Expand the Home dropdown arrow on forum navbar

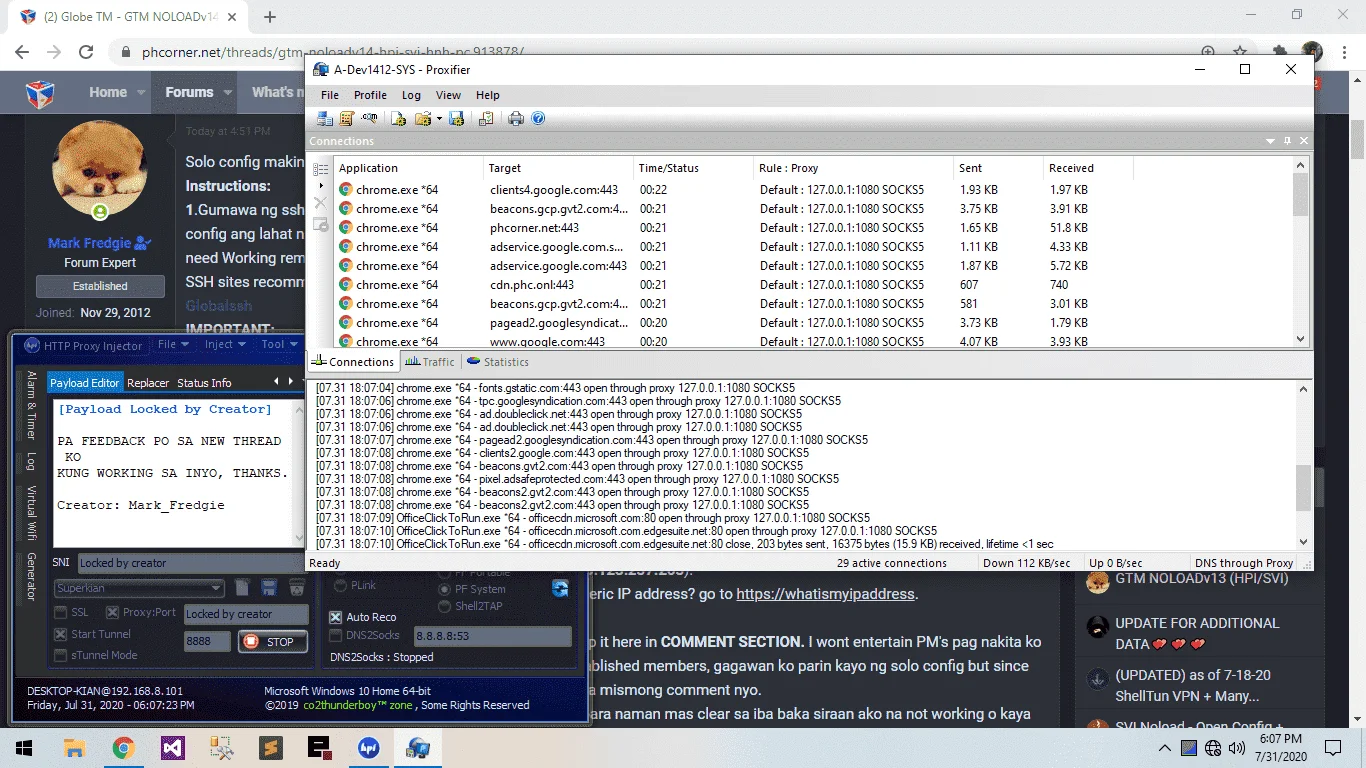click(x=143, y=92)
